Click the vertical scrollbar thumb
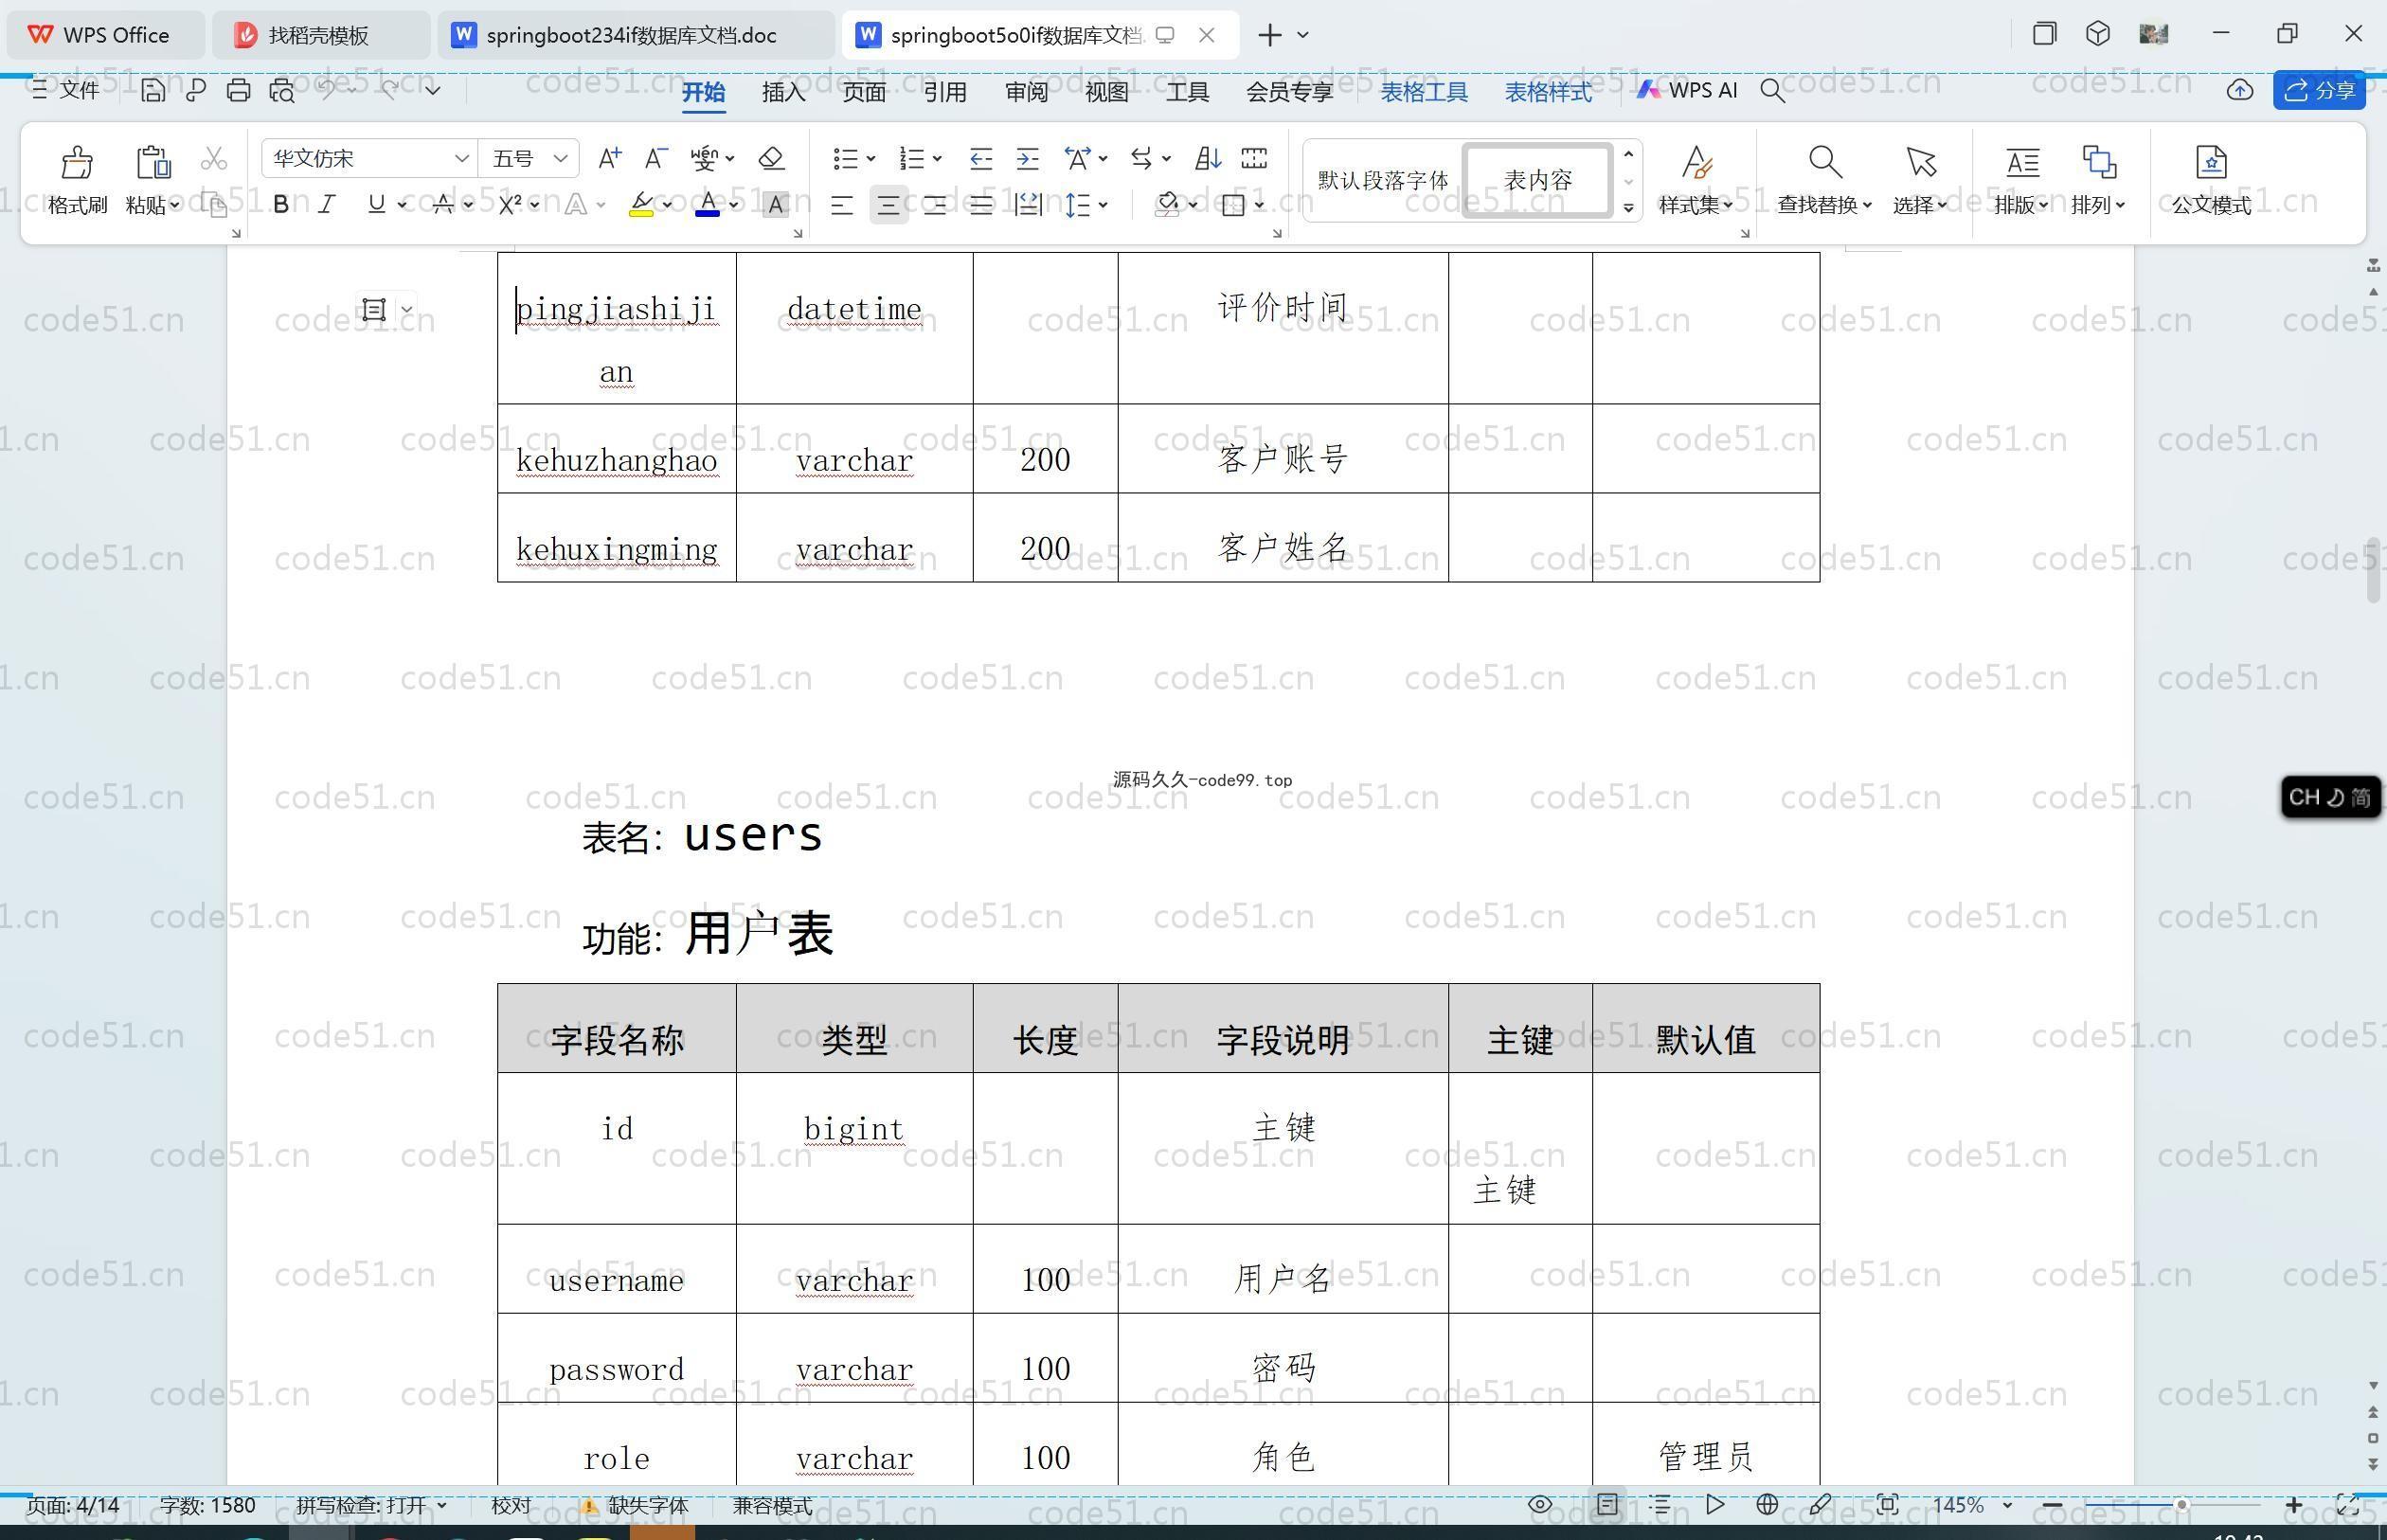The image size is (2387, 1540). [x=2373, y=570]
